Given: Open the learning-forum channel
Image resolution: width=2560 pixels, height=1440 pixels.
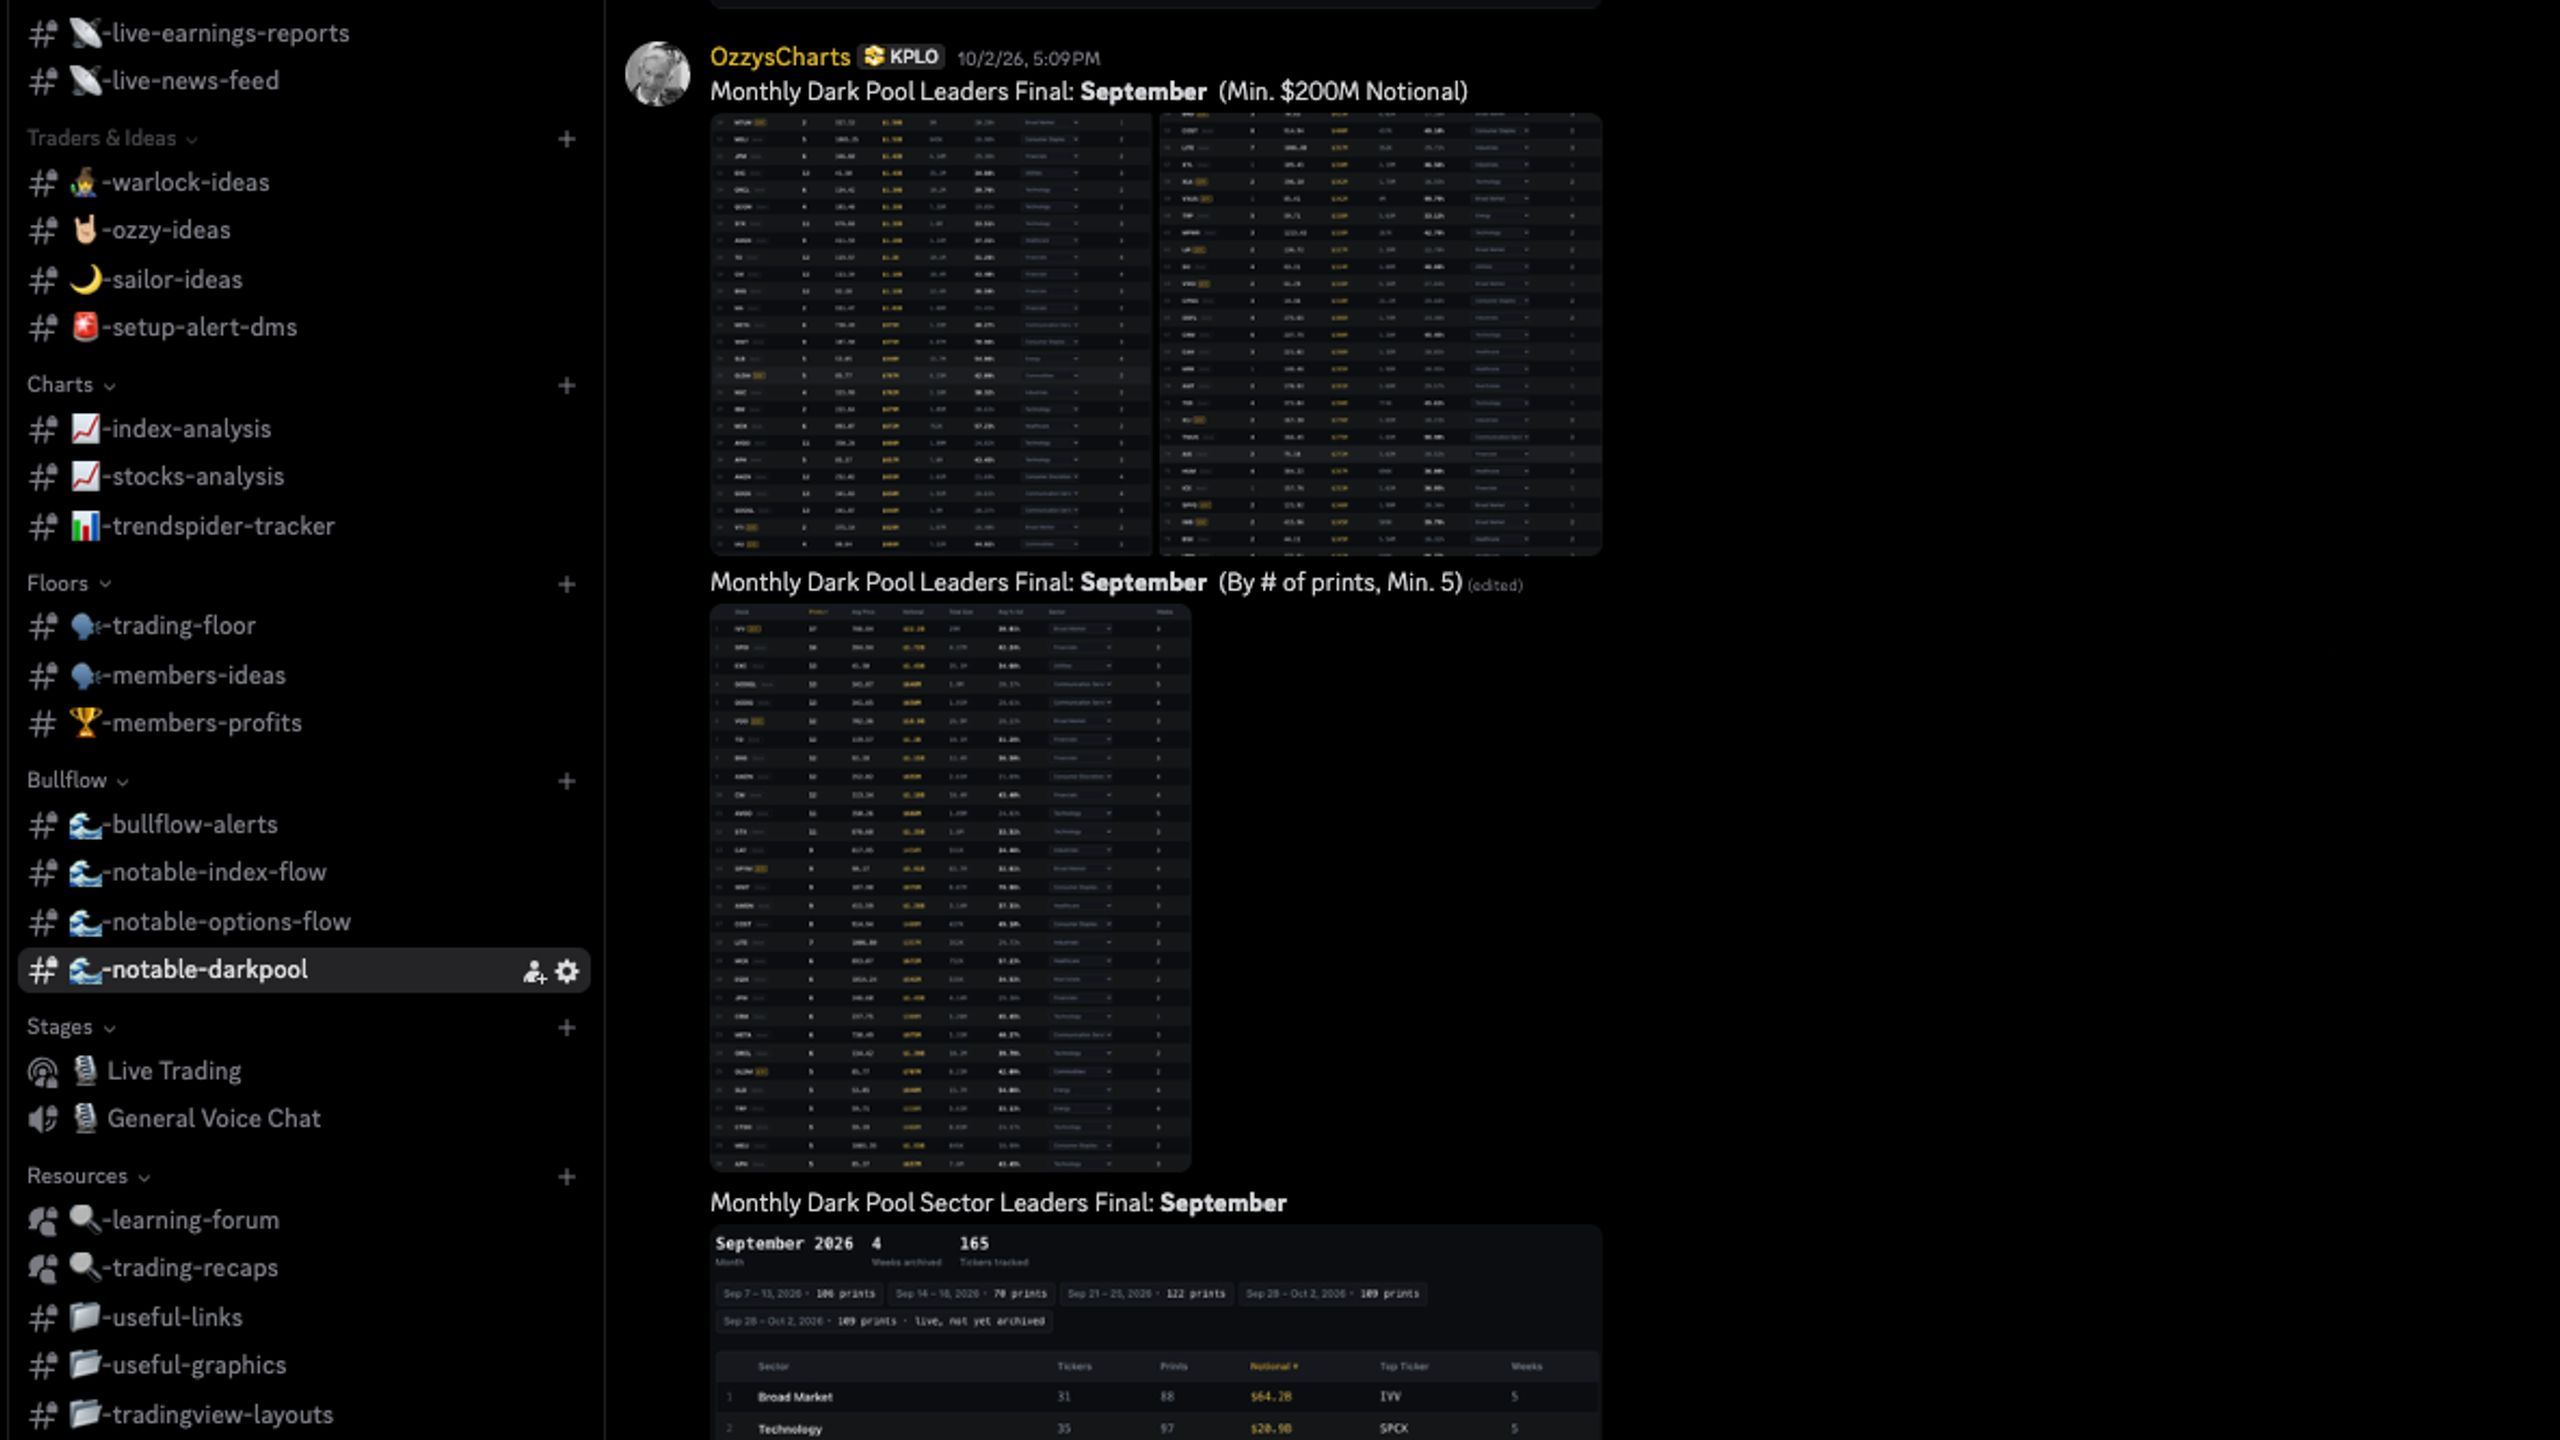Looking at the screenshot, I should pos(304,1220).
